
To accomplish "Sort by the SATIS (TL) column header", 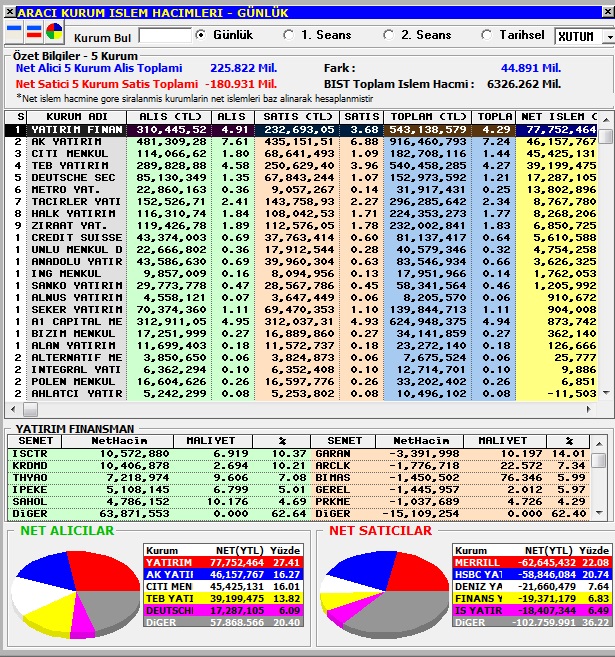I will click(x=297, y=116).
